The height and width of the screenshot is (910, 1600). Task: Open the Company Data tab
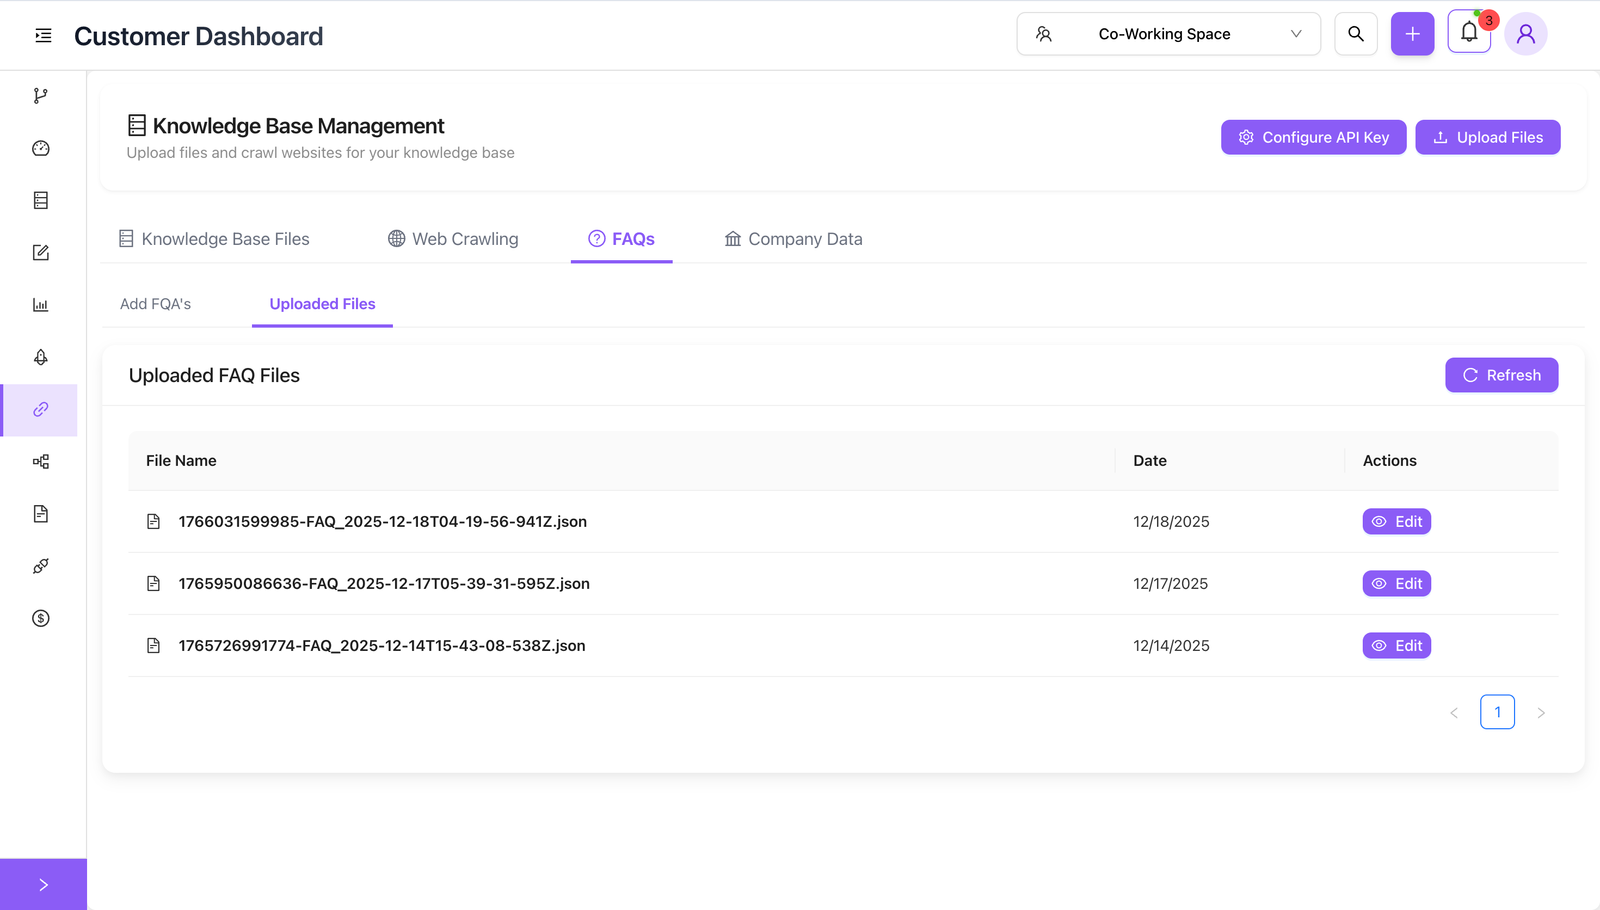[793, 239]
